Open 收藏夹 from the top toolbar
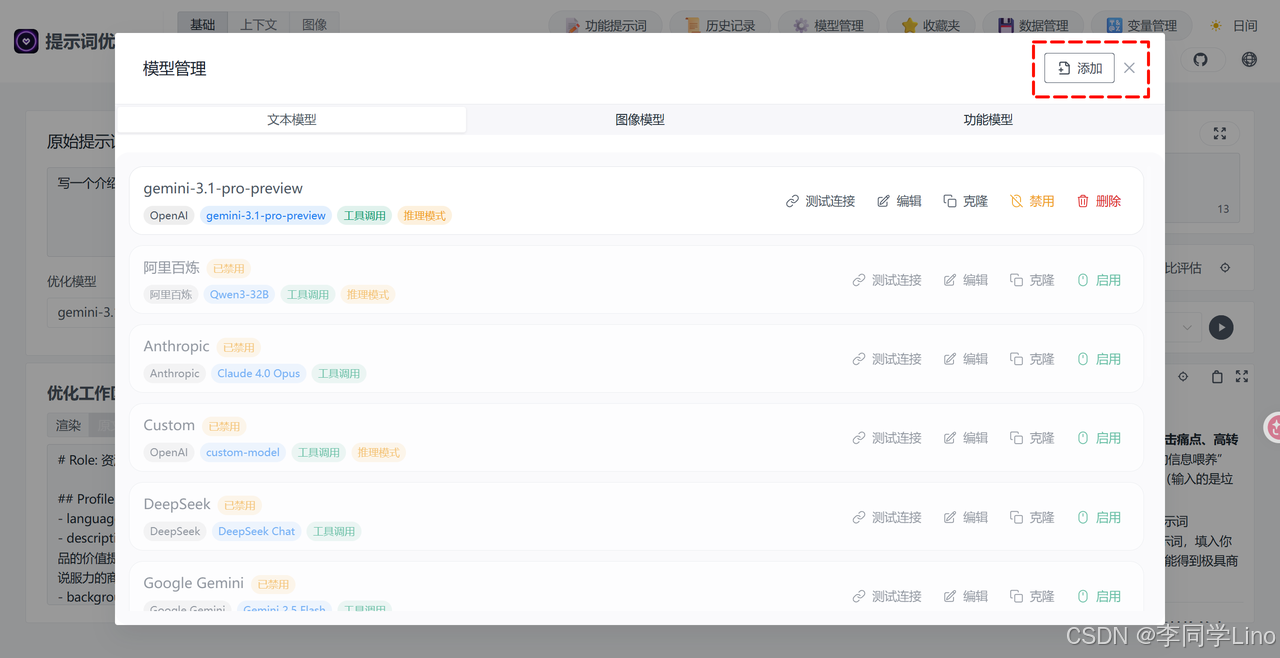 931,25
